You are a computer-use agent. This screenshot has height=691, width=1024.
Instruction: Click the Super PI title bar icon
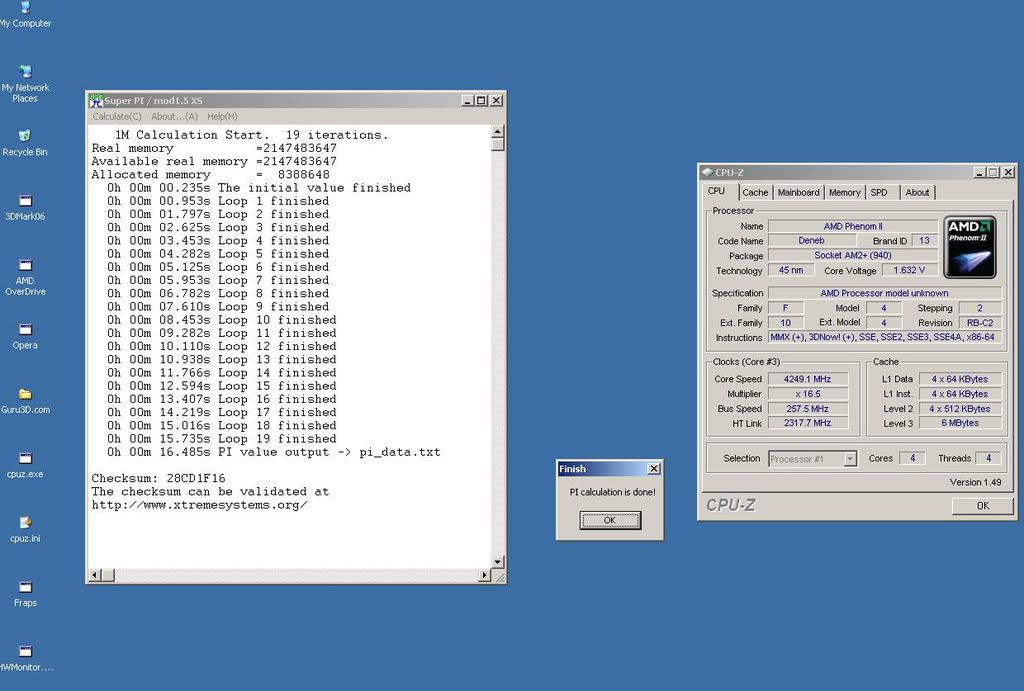click(96, 101)
